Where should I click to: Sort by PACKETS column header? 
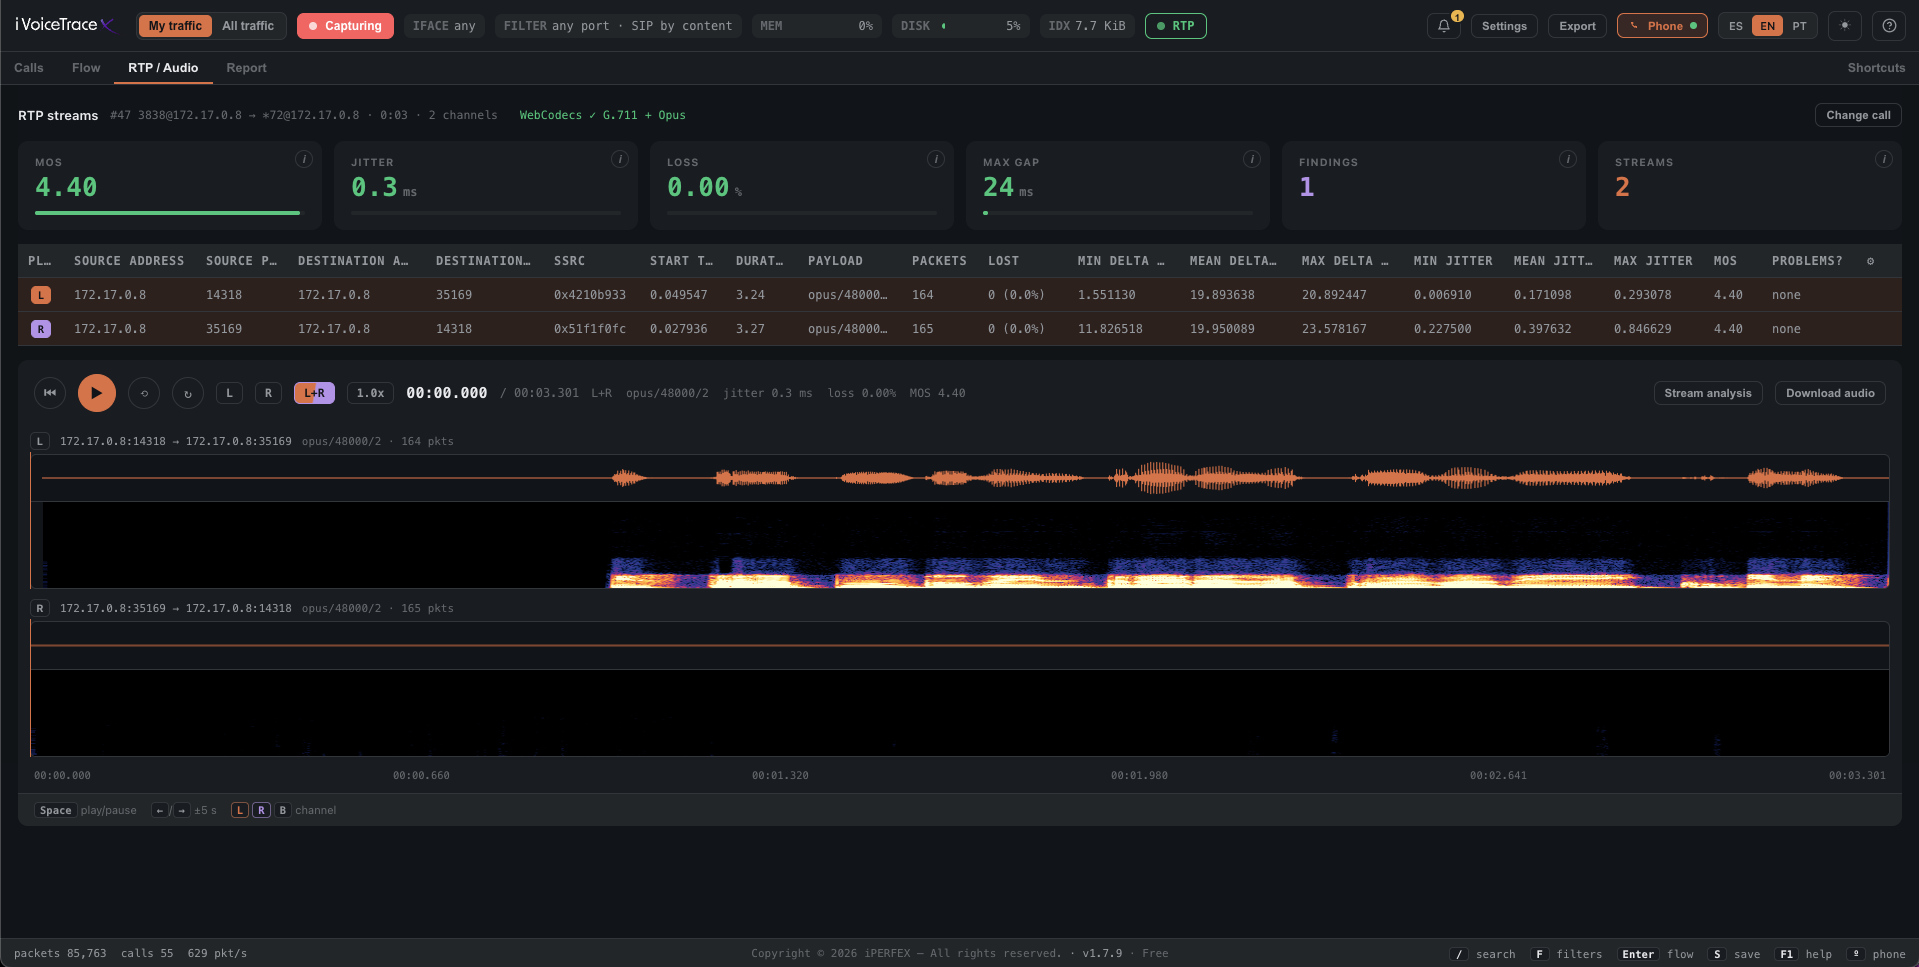tap(939, 261)
